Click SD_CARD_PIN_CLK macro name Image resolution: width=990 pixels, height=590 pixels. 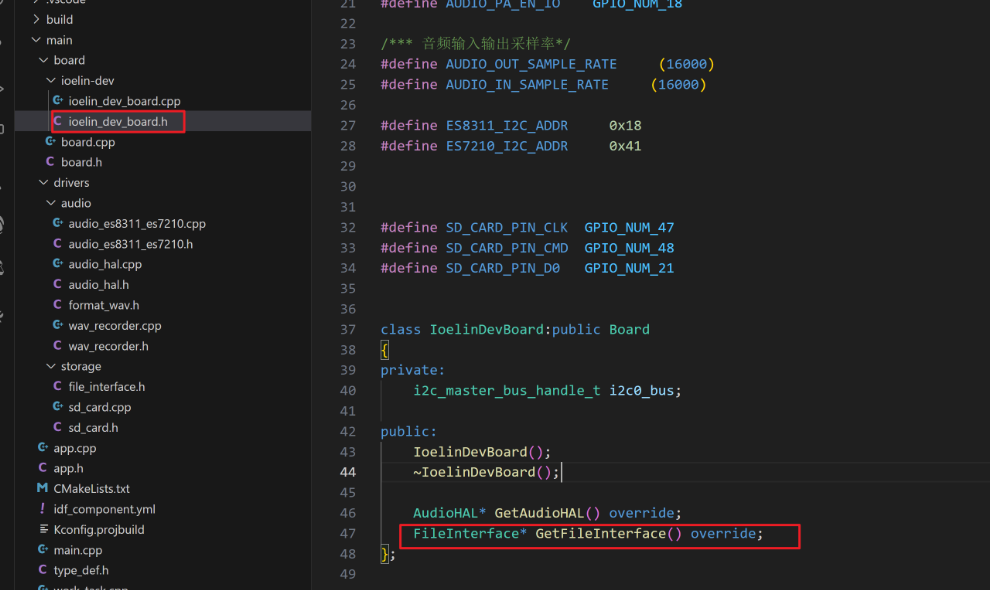point(506,227)
